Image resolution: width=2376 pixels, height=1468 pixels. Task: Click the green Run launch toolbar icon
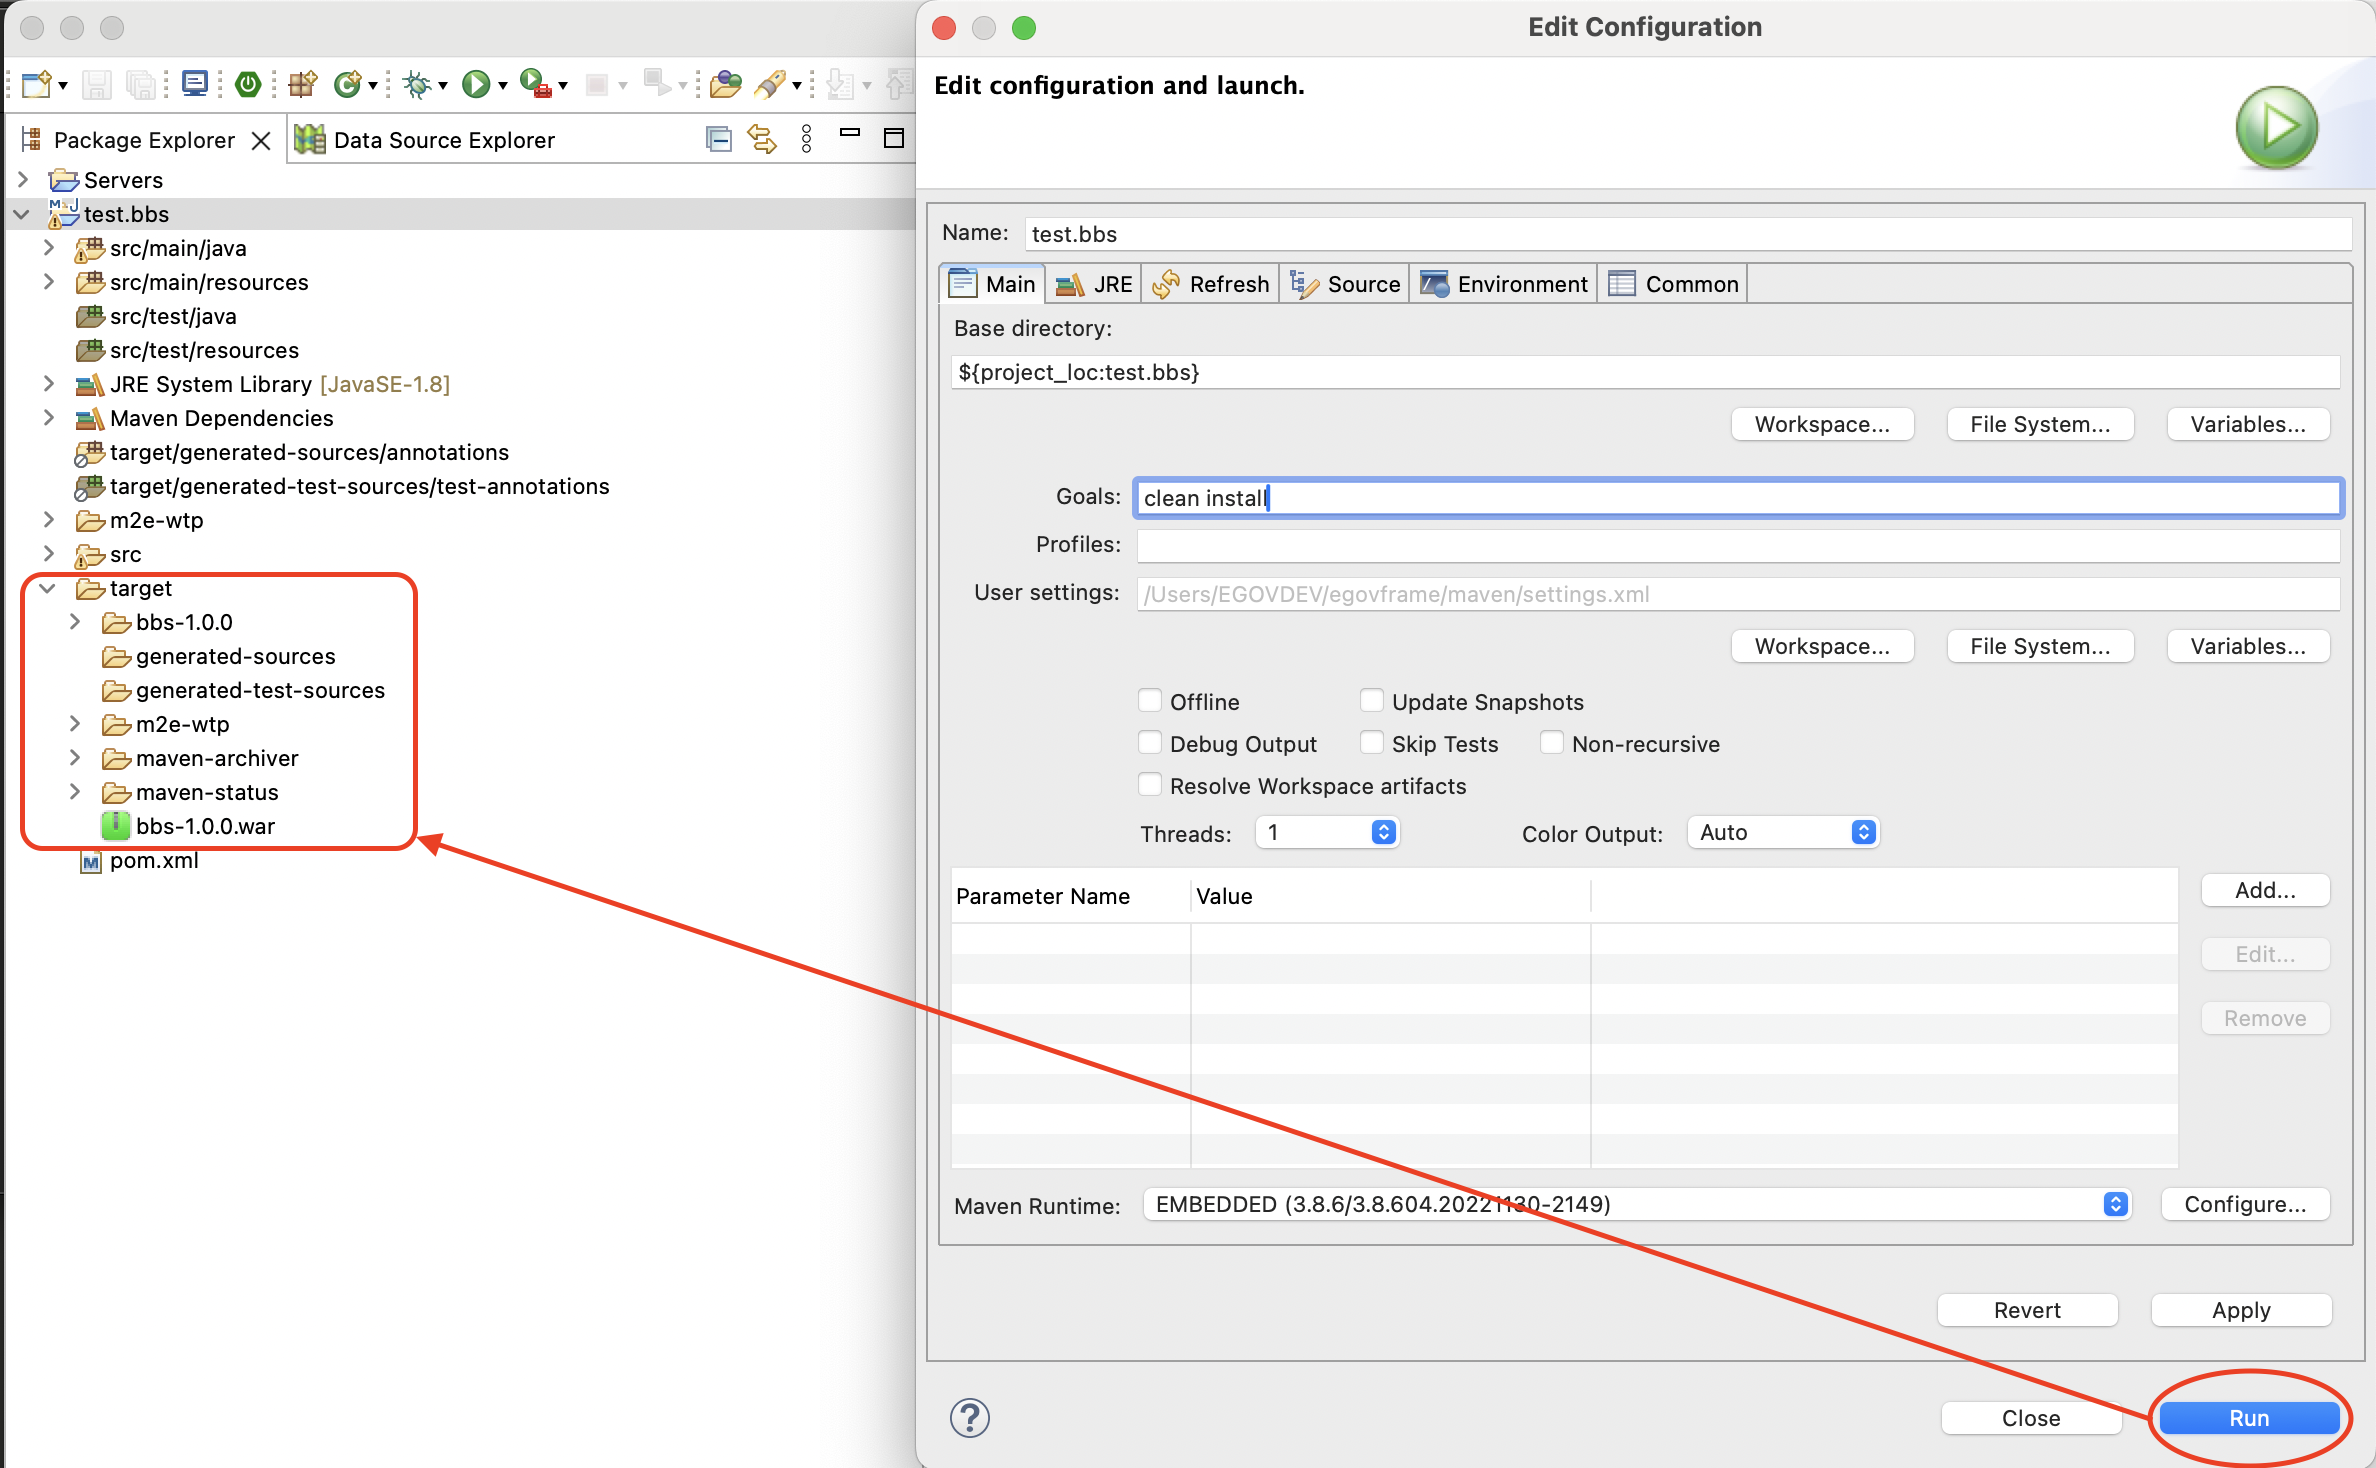[476, 85]
